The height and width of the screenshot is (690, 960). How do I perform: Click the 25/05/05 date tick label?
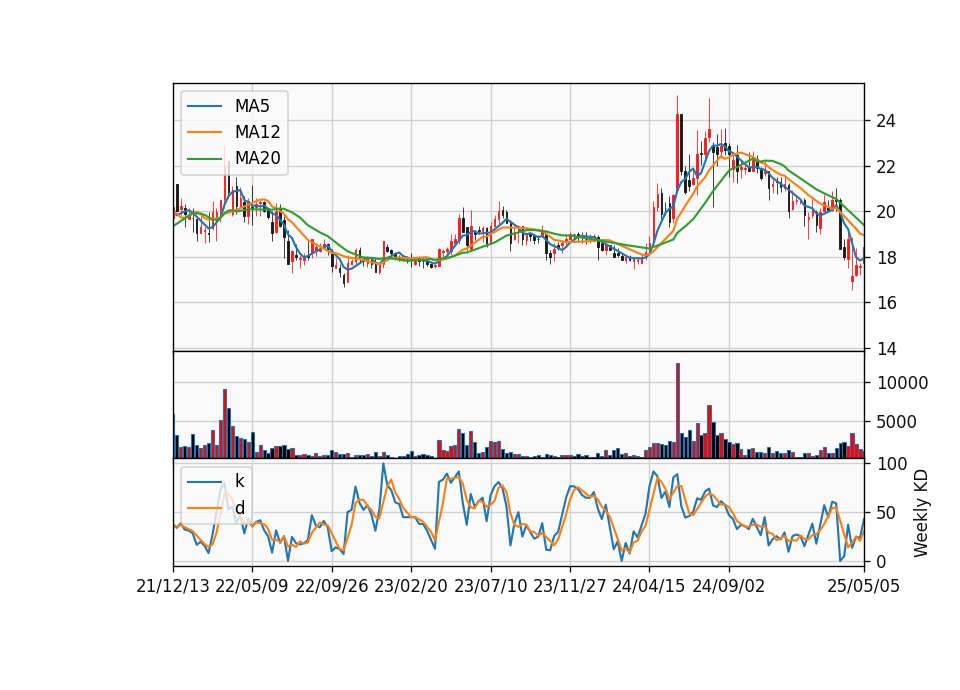pos(863,587)
